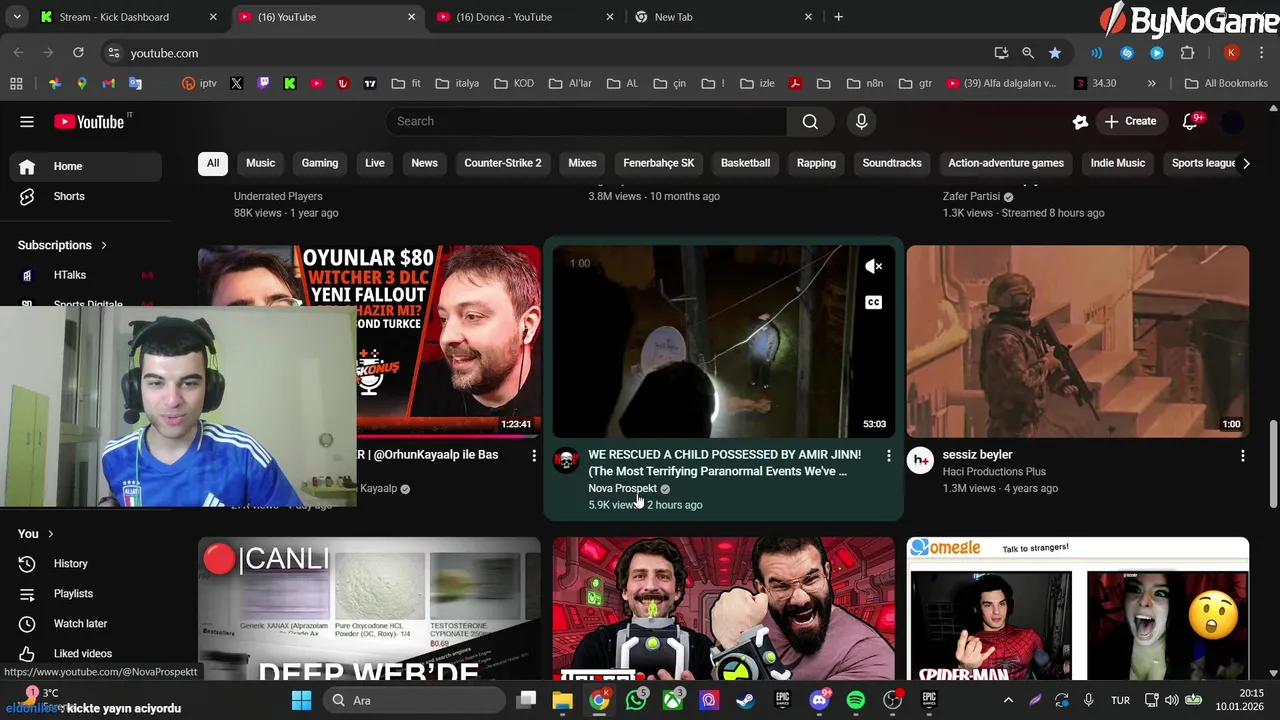Play the sessiz beyler thumbnail
Image resolution: width=1280 pixels, height=720 pixels.
tap(1077, 342)
